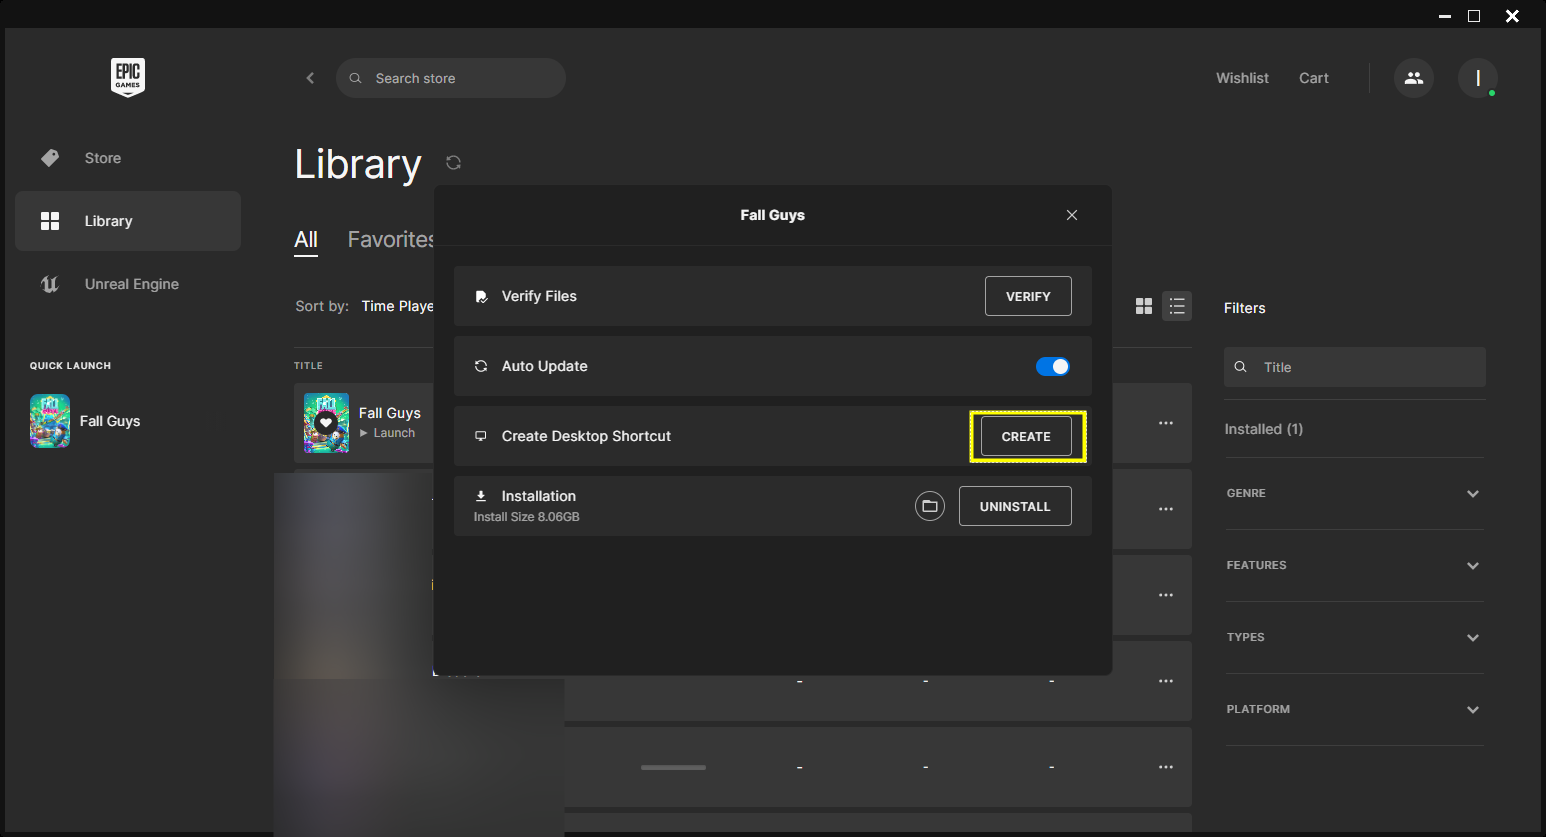Click the Unreal Engine logo icon
Viewport: 1546px width, 837px height.
click(50, 284)
